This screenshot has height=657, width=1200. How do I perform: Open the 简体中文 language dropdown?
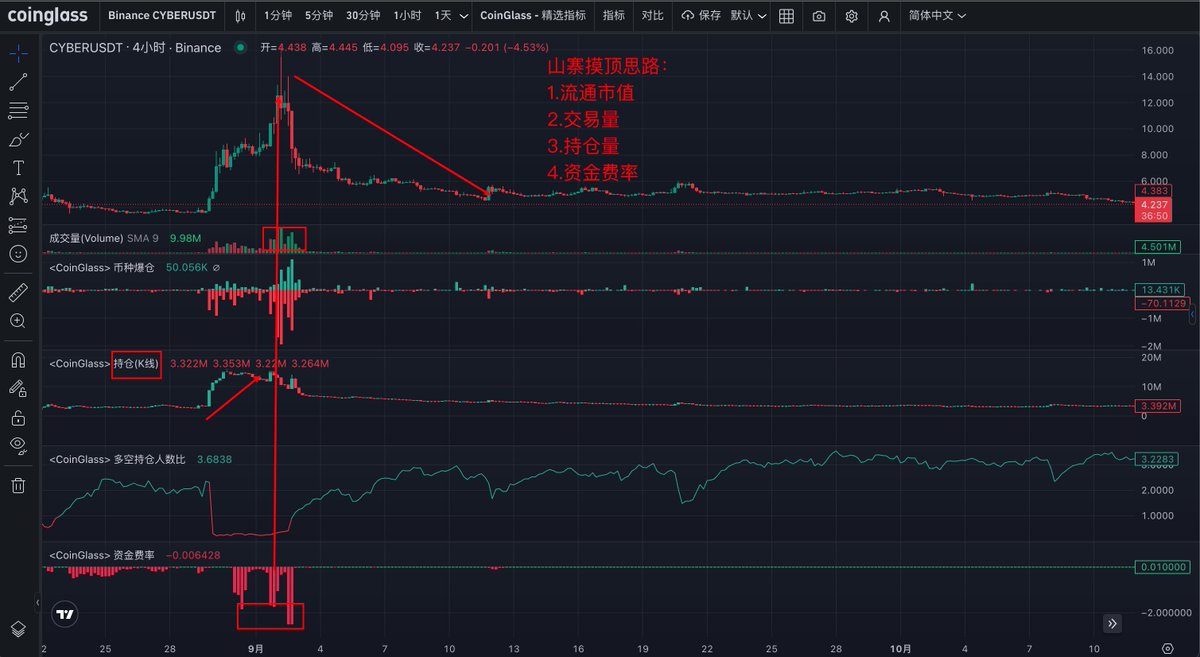click(938, 16)
